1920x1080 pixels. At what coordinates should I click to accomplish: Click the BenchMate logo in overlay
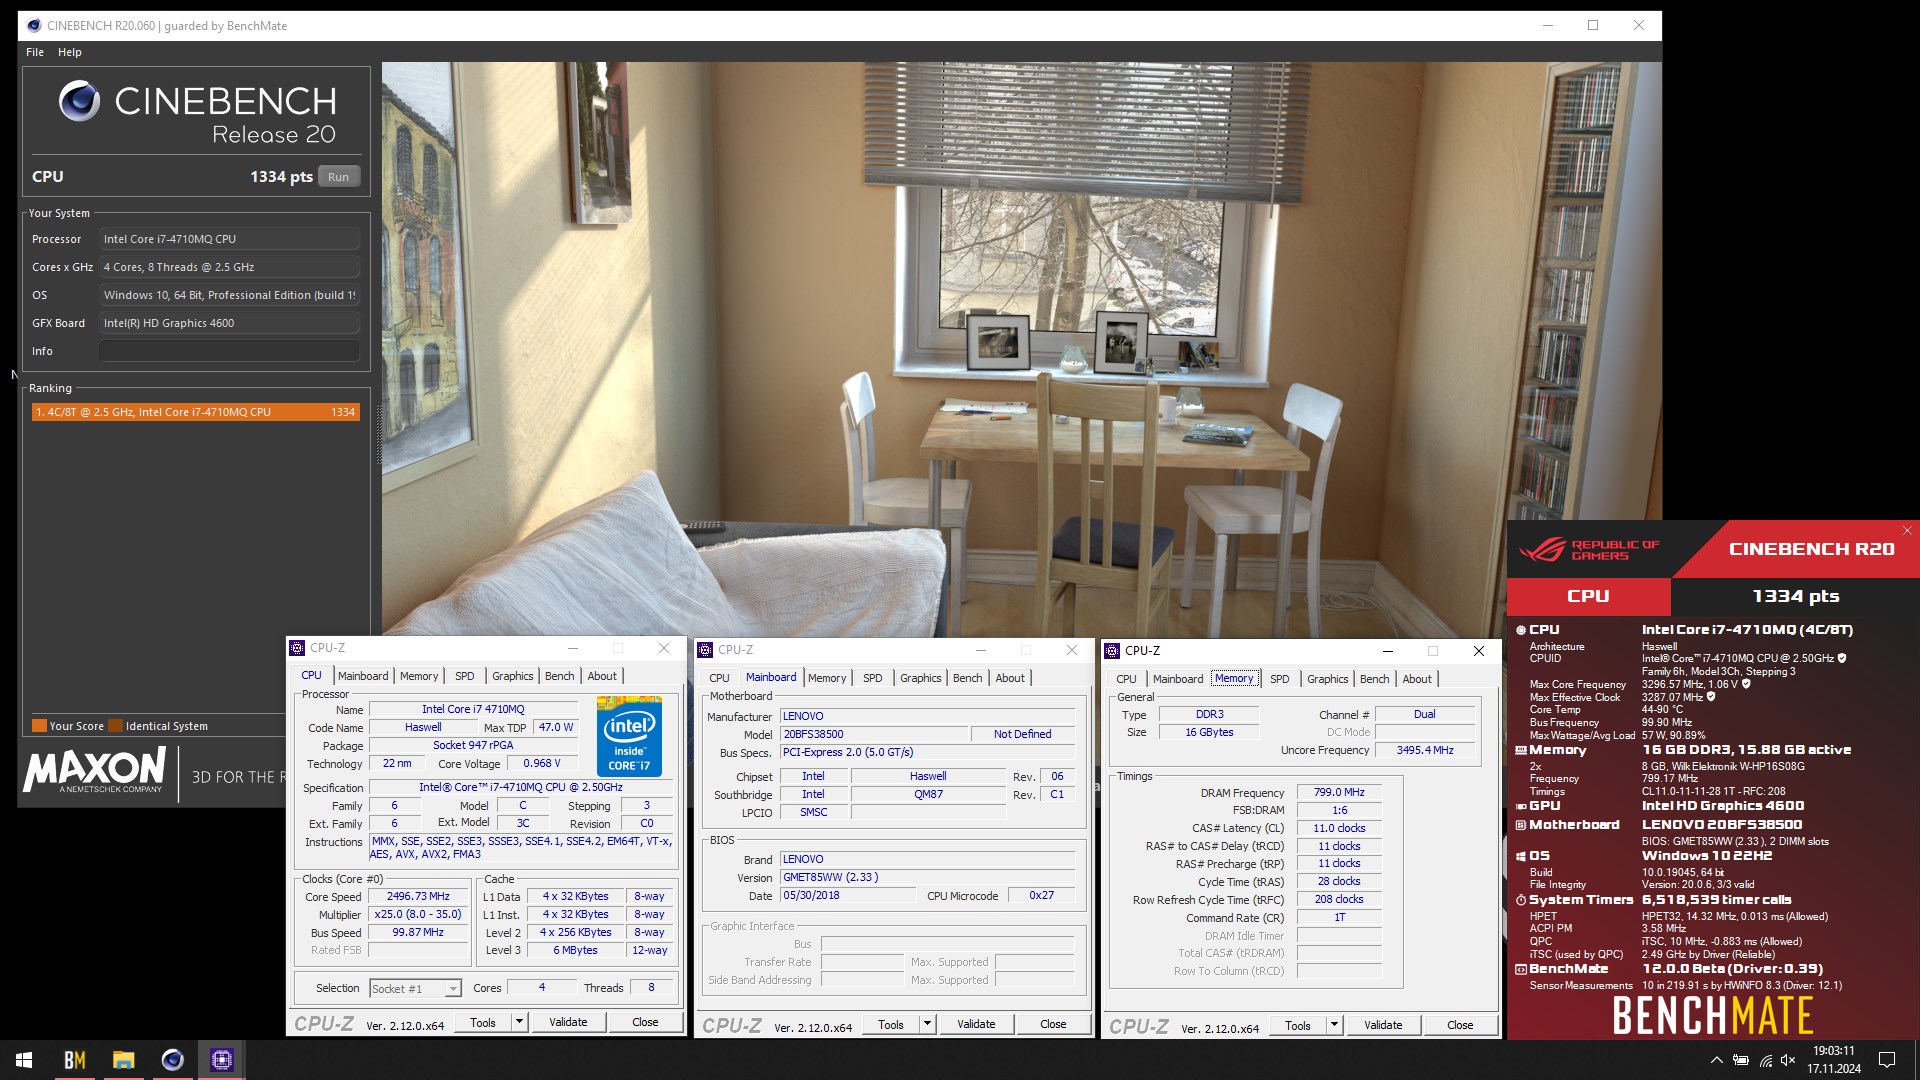(x=1713, y=1016)
